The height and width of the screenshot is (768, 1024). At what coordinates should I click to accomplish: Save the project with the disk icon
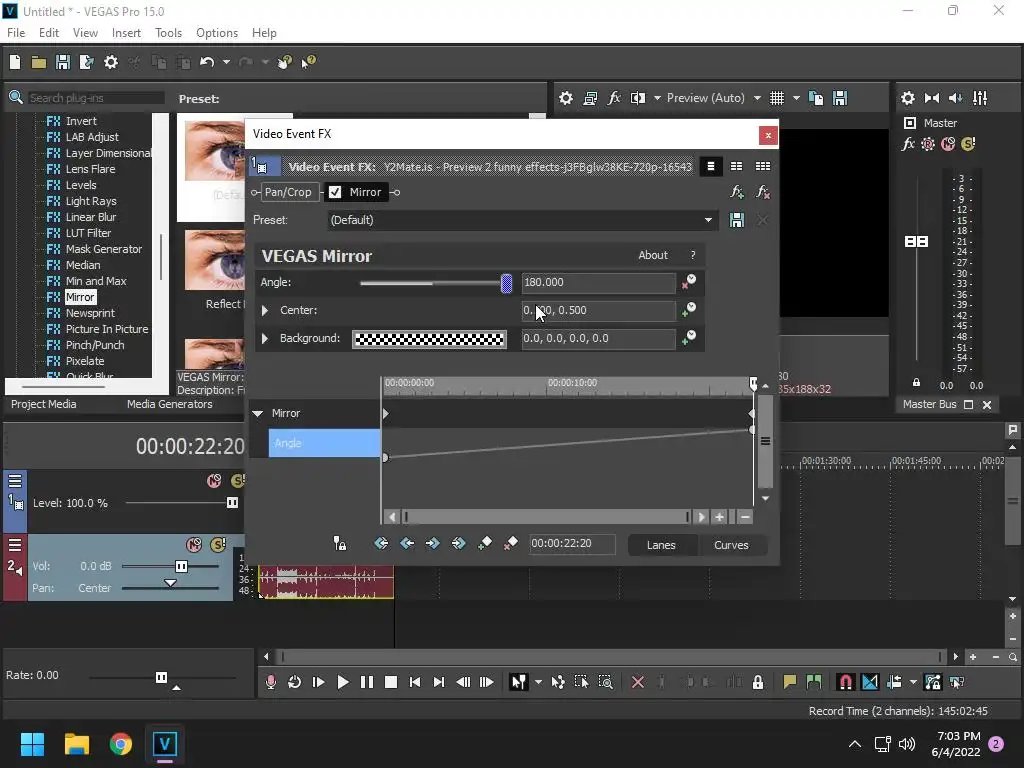point(63,62)
